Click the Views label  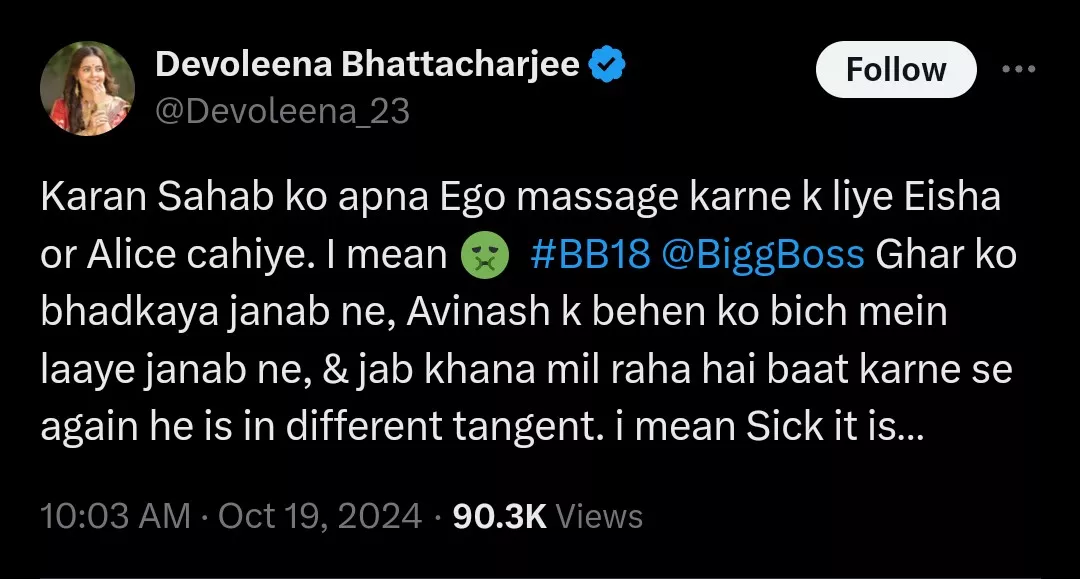(x=598, y=516)
